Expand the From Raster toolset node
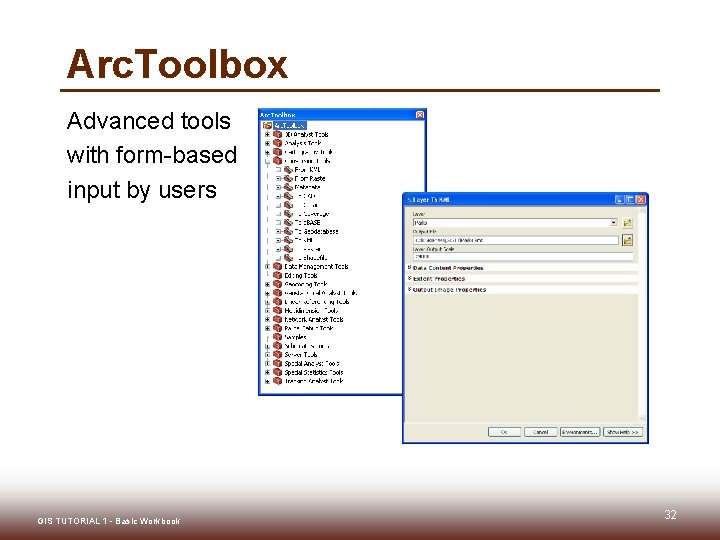The height and width of the screenshot is (540, 720). coord(278,179)
